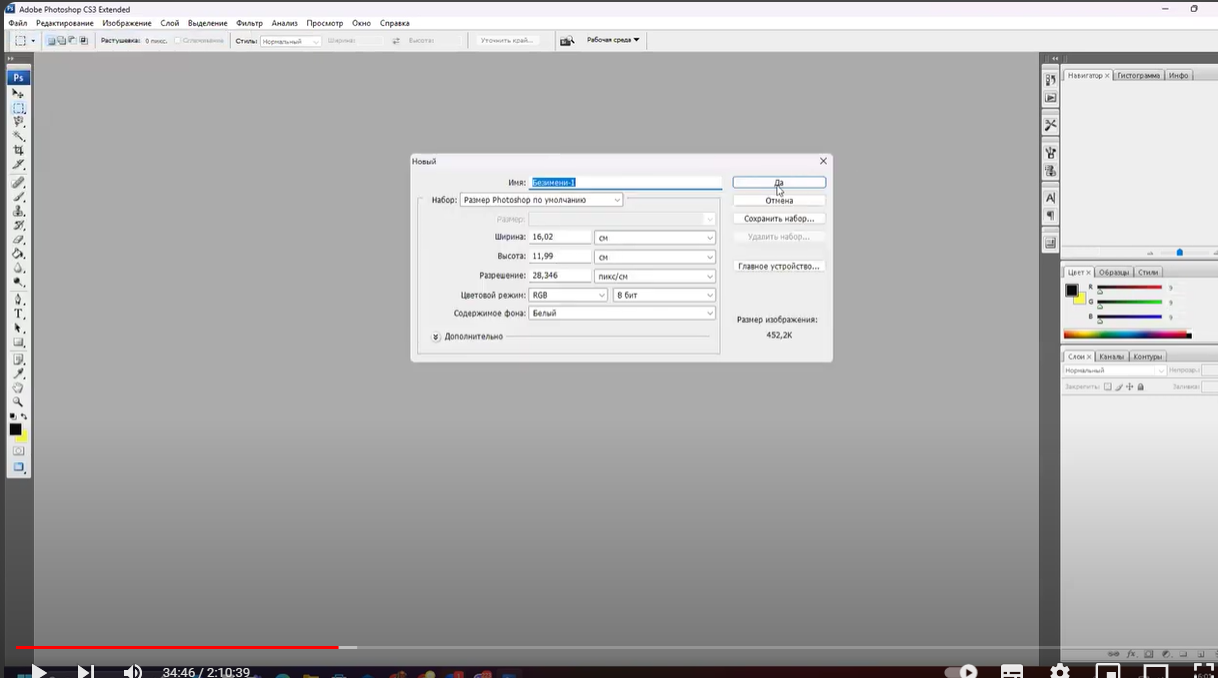
Task: Switch to the Гистограмма tab
Action: 1138,75
